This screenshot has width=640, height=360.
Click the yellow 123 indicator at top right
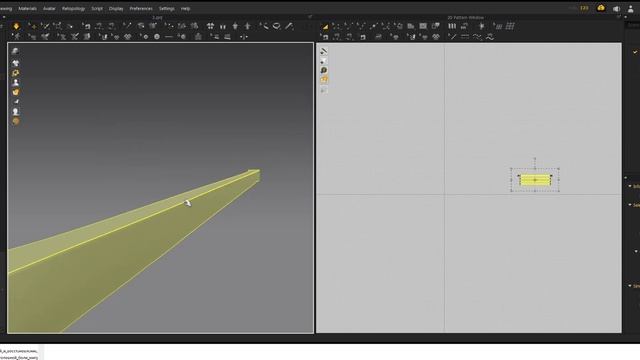coord(584,8)
